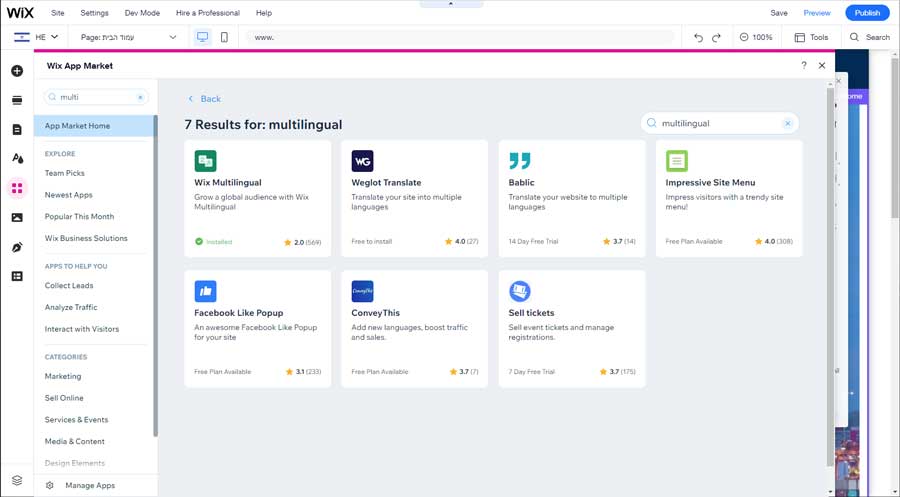Close the Wix App Market panel
Screen dimensions: 900x497
(x=822, y=65)
